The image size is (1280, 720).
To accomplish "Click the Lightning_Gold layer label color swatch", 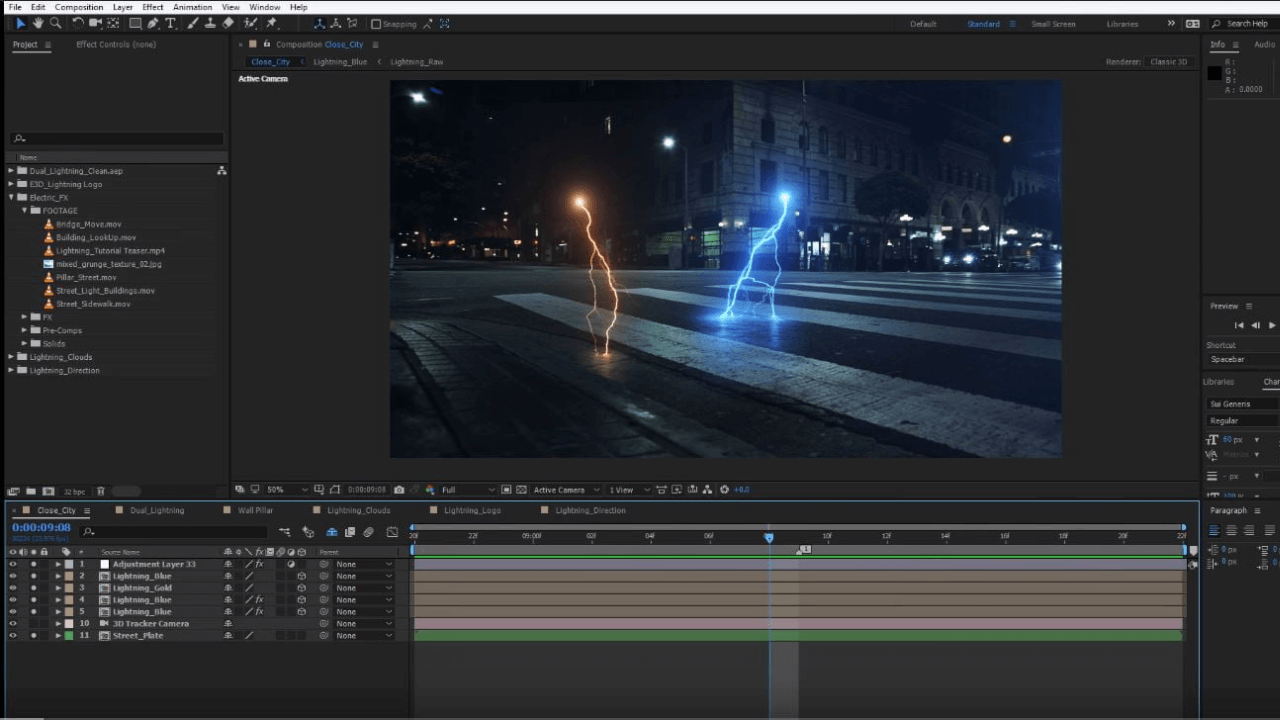I will pos(69,588).
